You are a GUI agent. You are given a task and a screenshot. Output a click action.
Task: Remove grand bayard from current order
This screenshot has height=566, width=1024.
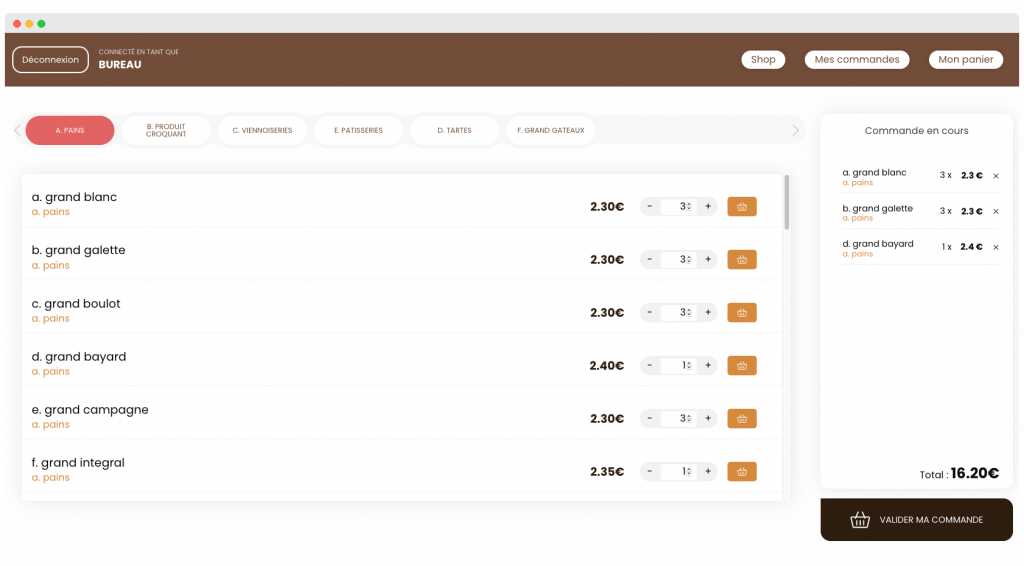[x=996, y=247]
